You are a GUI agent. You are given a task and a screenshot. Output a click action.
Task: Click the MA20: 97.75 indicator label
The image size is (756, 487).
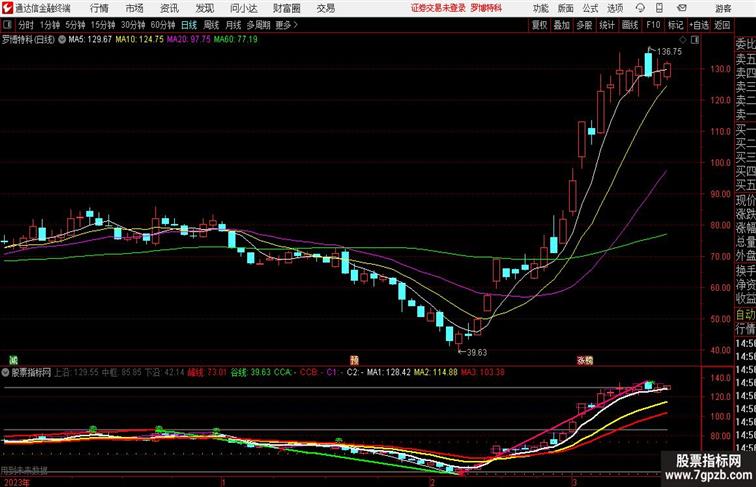[x=189, y=40]
